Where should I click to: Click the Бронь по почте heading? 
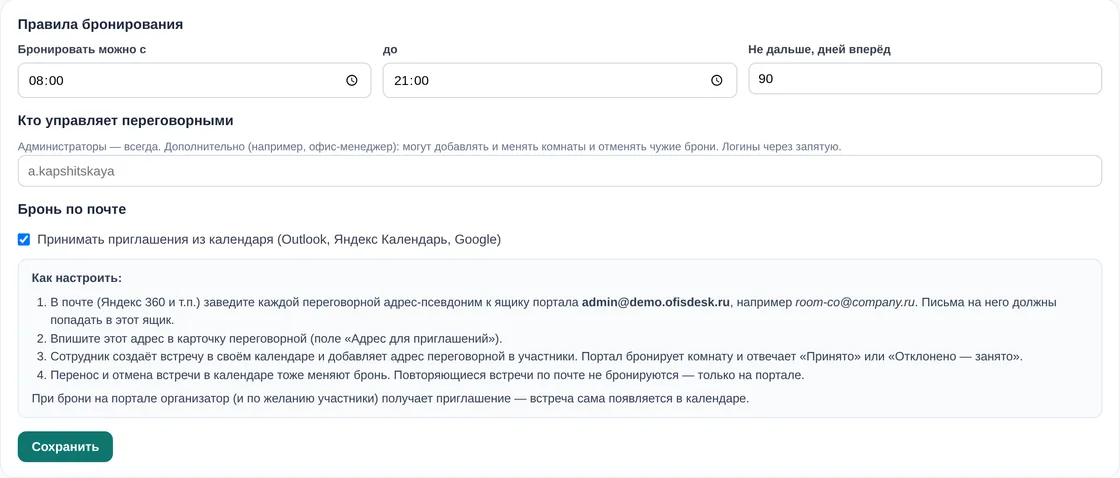[72, 209]
